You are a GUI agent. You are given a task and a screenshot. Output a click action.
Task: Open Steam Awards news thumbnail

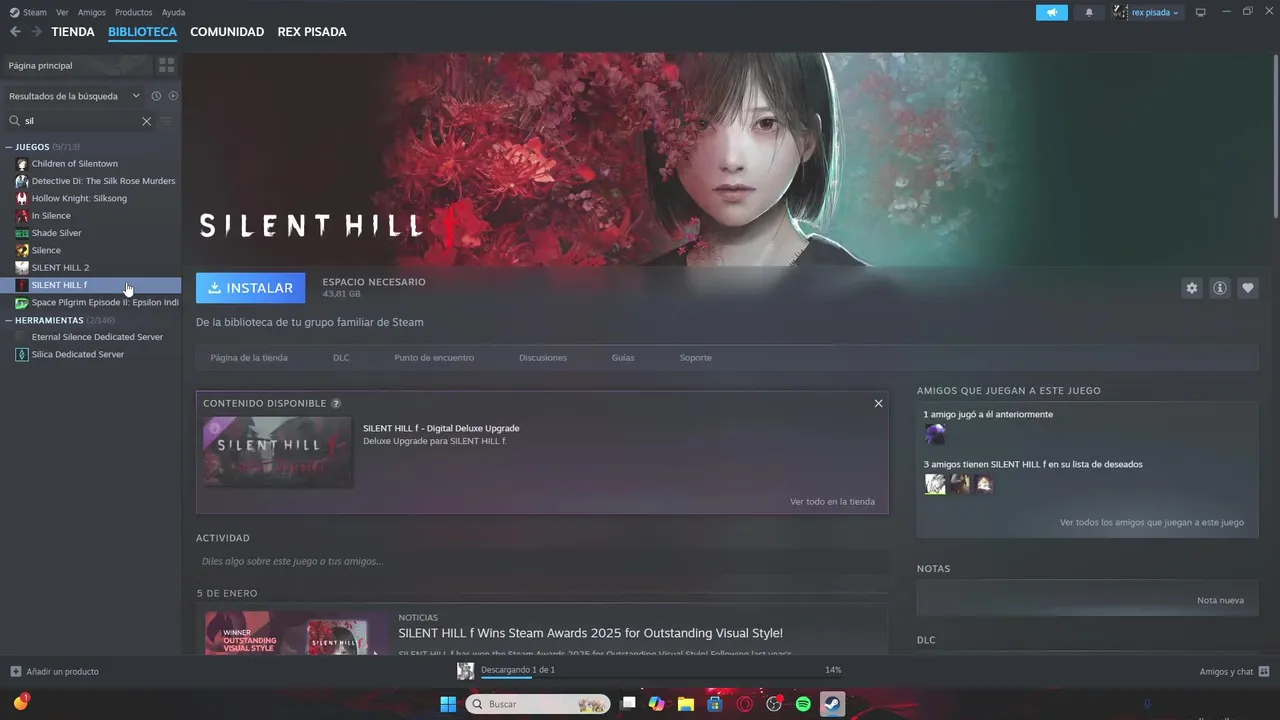297,633
